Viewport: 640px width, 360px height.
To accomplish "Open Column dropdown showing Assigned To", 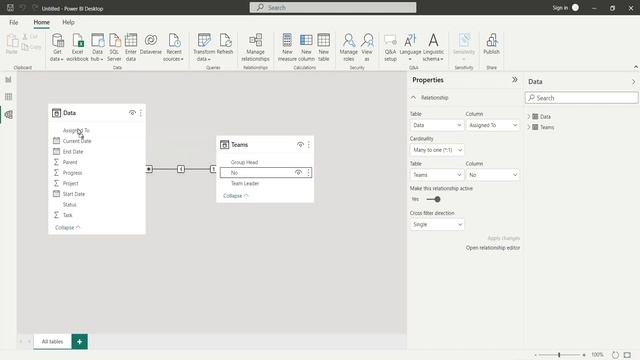I will 493,125.
